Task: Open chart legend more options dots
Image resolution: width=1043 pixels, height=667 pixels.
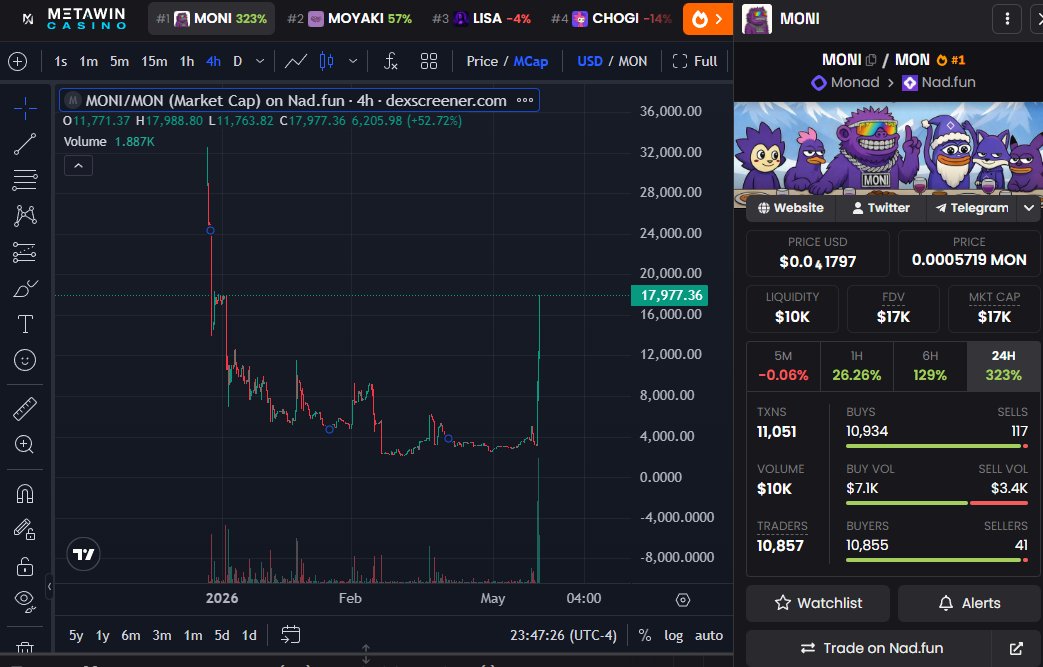Action: pos(525,100)
